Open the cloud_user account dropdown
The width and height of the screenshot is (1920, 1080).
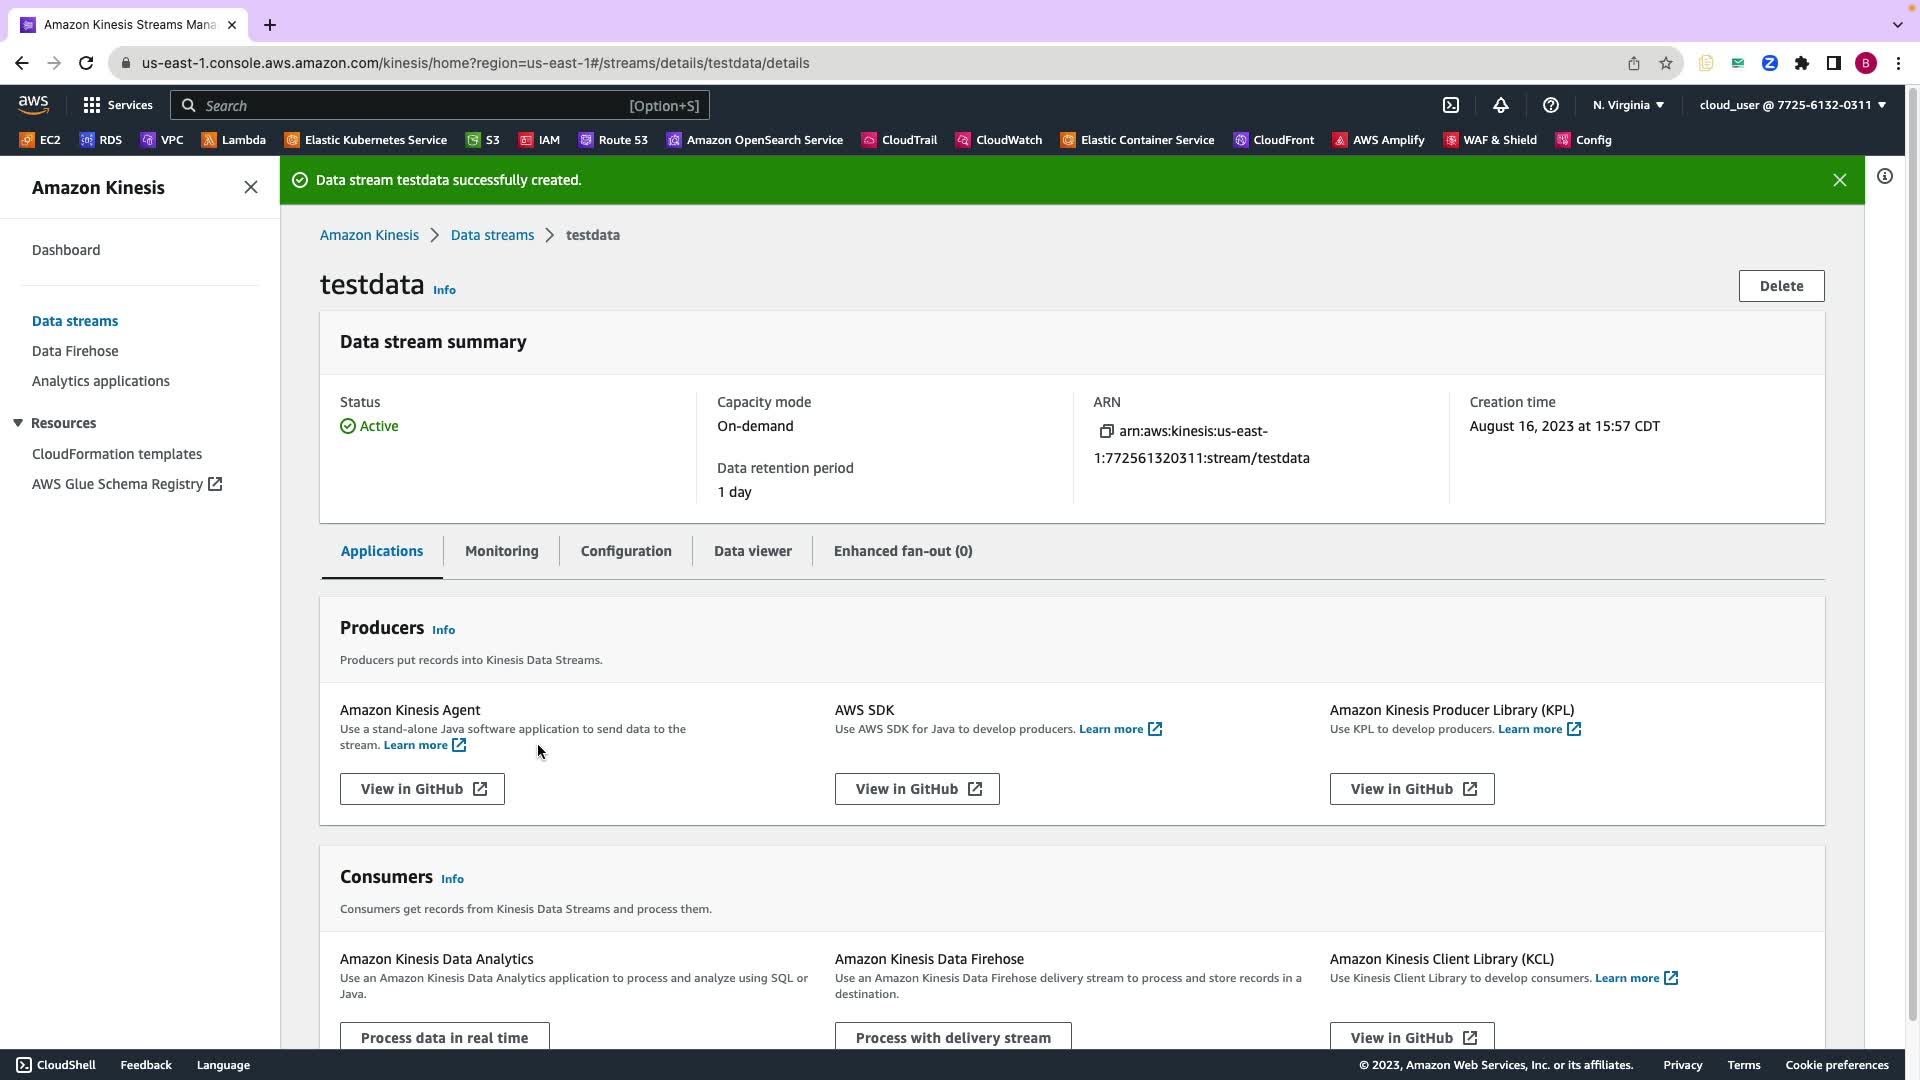click(1792, 105)
